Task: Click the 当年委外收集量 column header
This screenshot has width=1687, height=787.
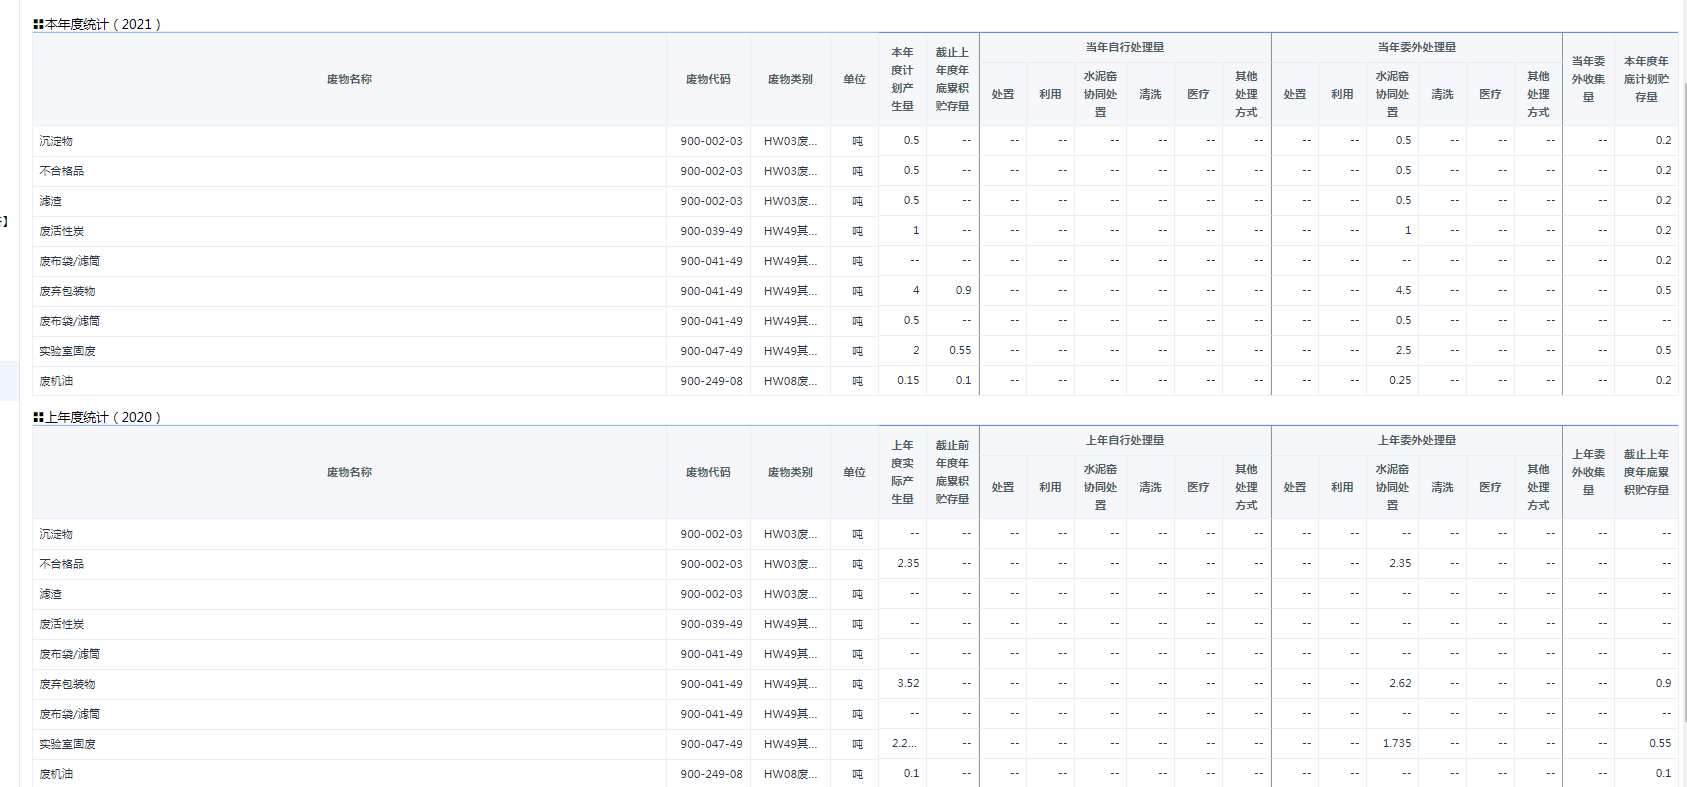Action: (x=1587, y=79)
